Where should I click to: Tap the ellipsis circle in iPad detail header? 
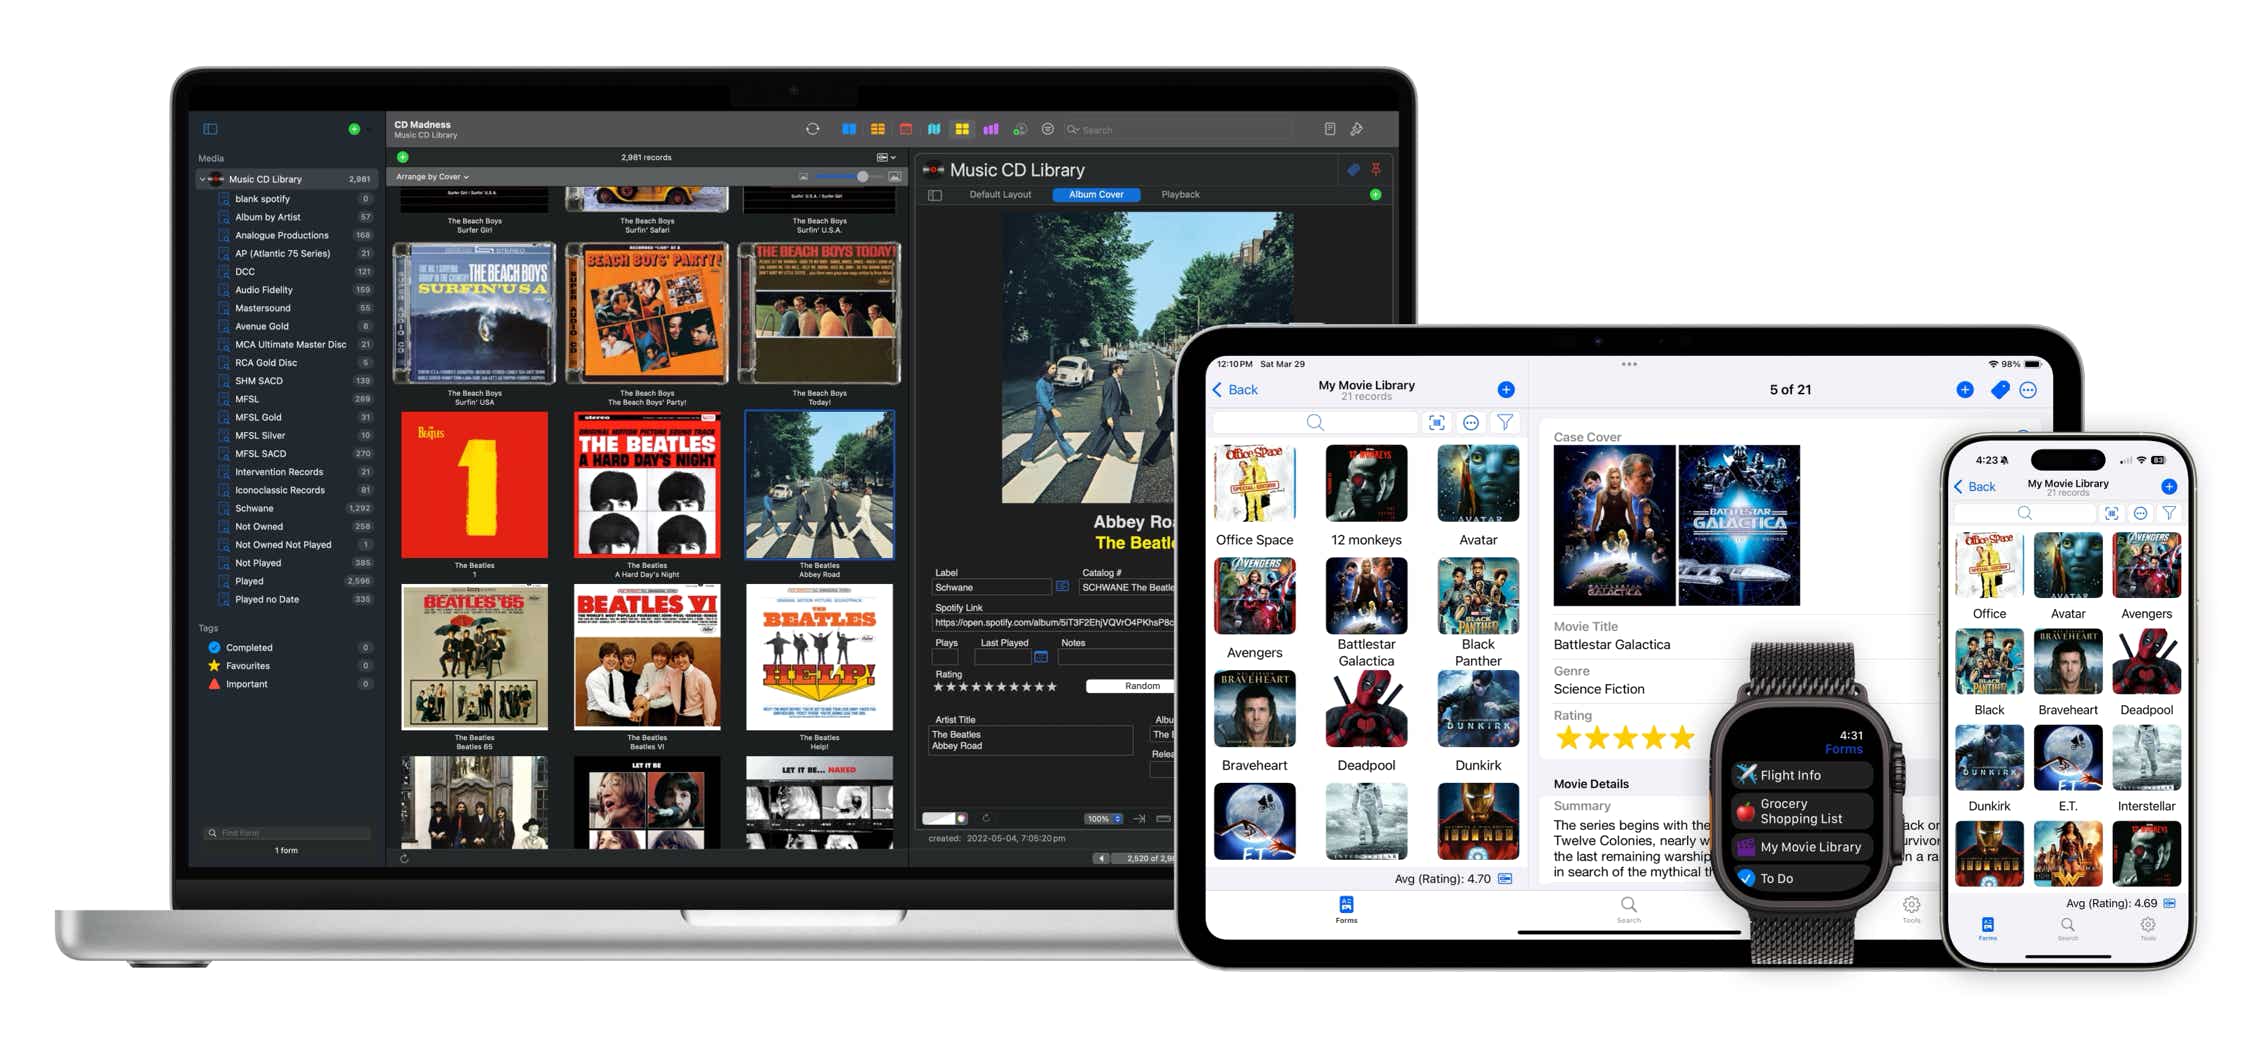(x=2028, y=390)
